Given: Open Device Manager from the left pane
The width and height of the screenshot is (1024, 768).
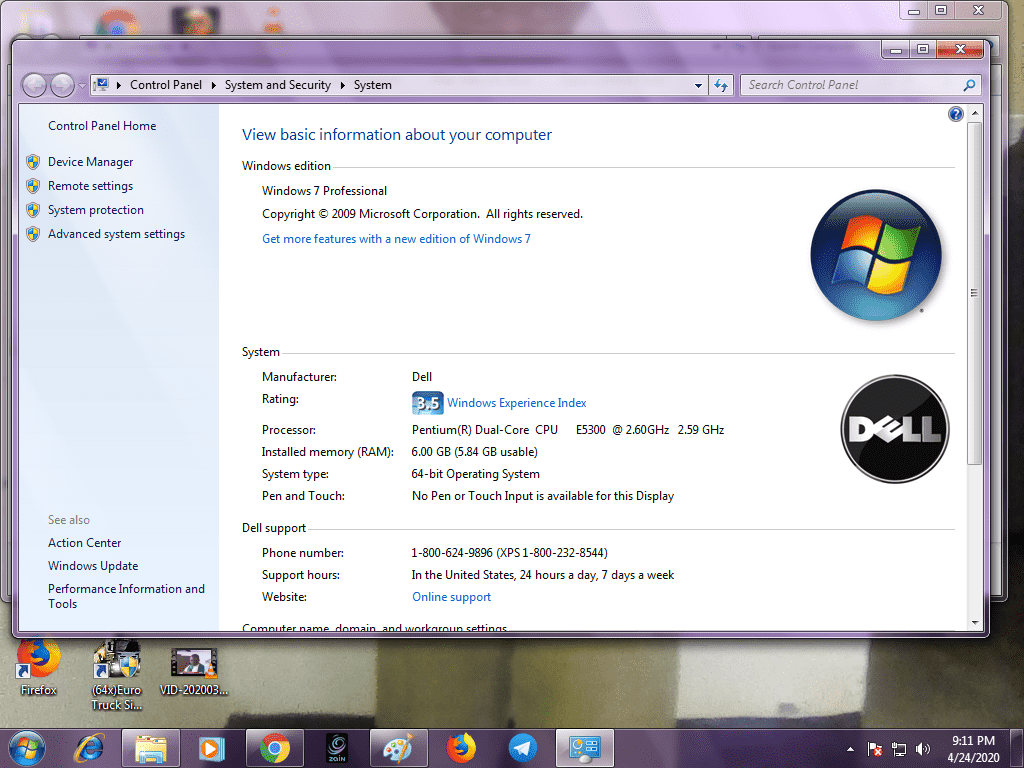Looking at the screenshot, I should click(90, 162).
